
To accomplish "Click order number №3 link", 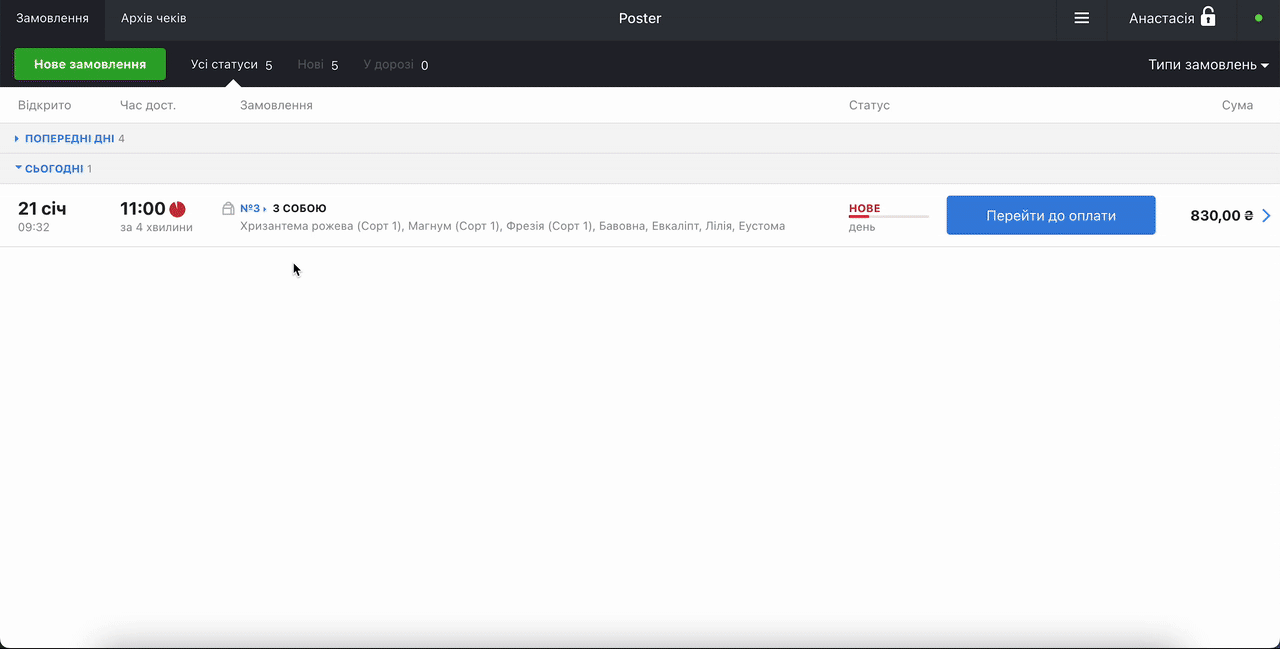I will click(251, 209).
